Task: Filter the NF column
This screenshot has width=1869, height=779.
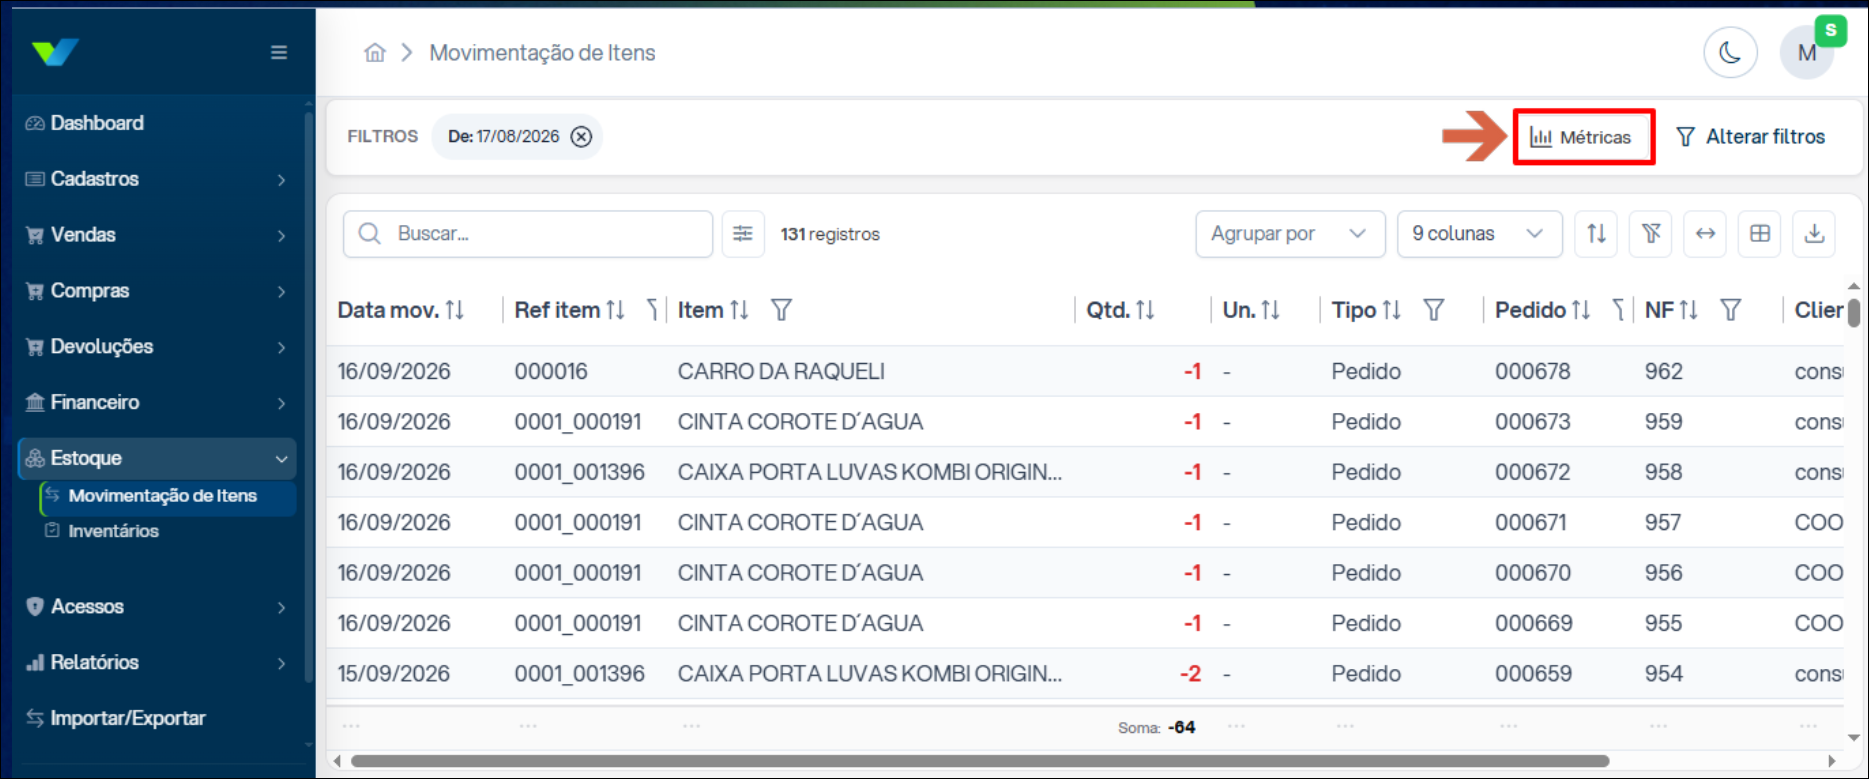Action: click(x=1731, y=310)
